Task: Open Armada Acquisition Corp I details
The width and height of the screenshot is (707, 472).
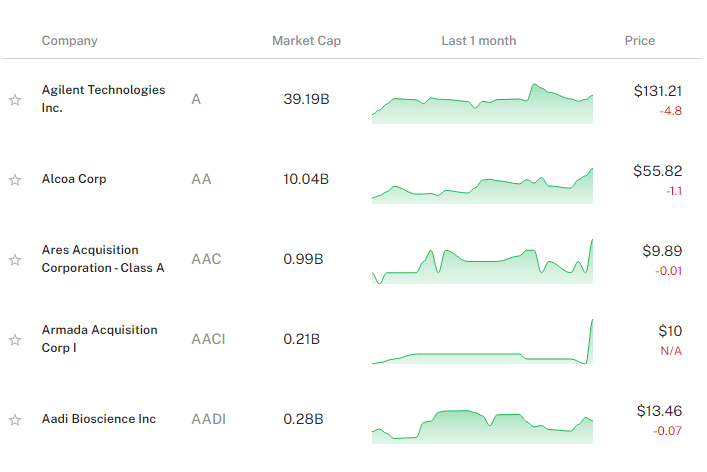Action: (99, 338)
